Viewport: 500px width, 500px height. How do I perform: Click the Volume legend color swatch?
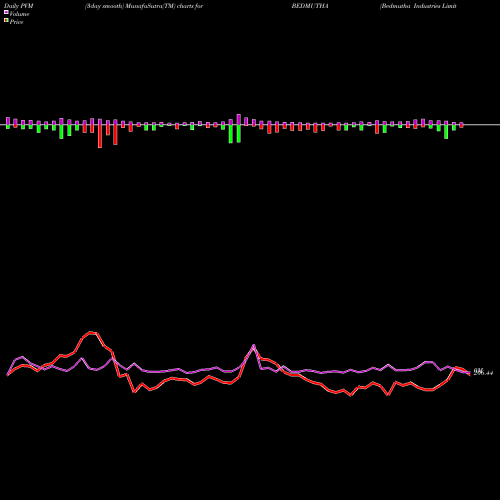tap(6, 12)
